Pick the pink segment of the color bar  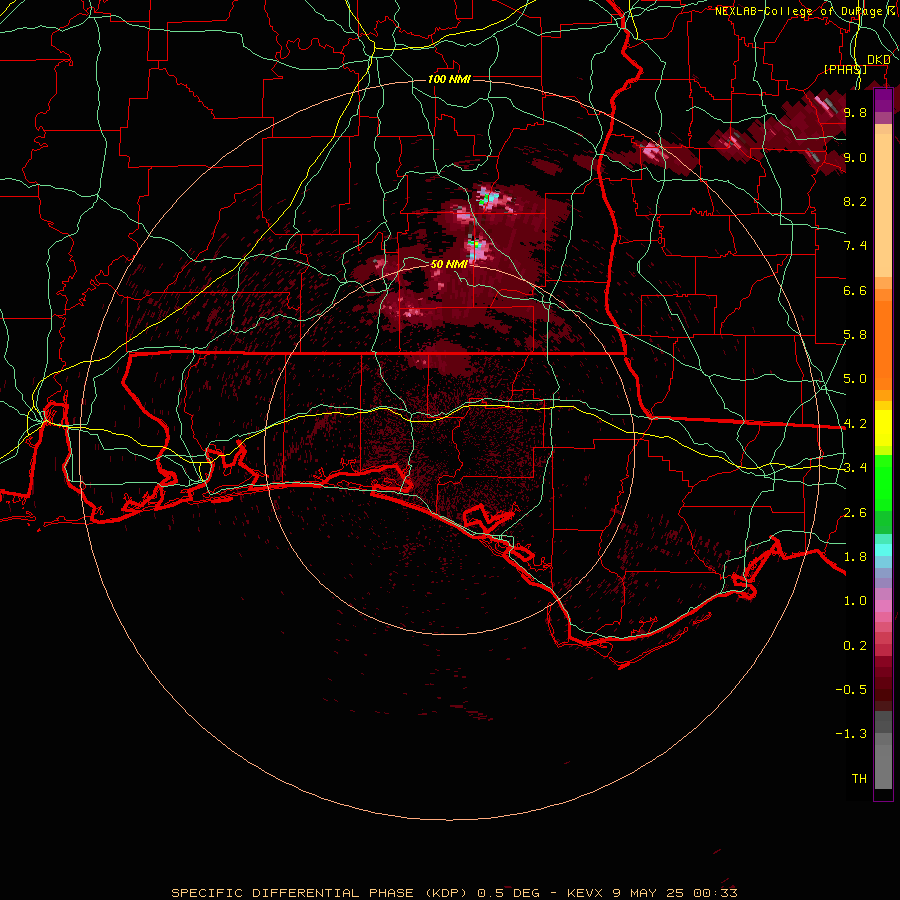[883, 605]
